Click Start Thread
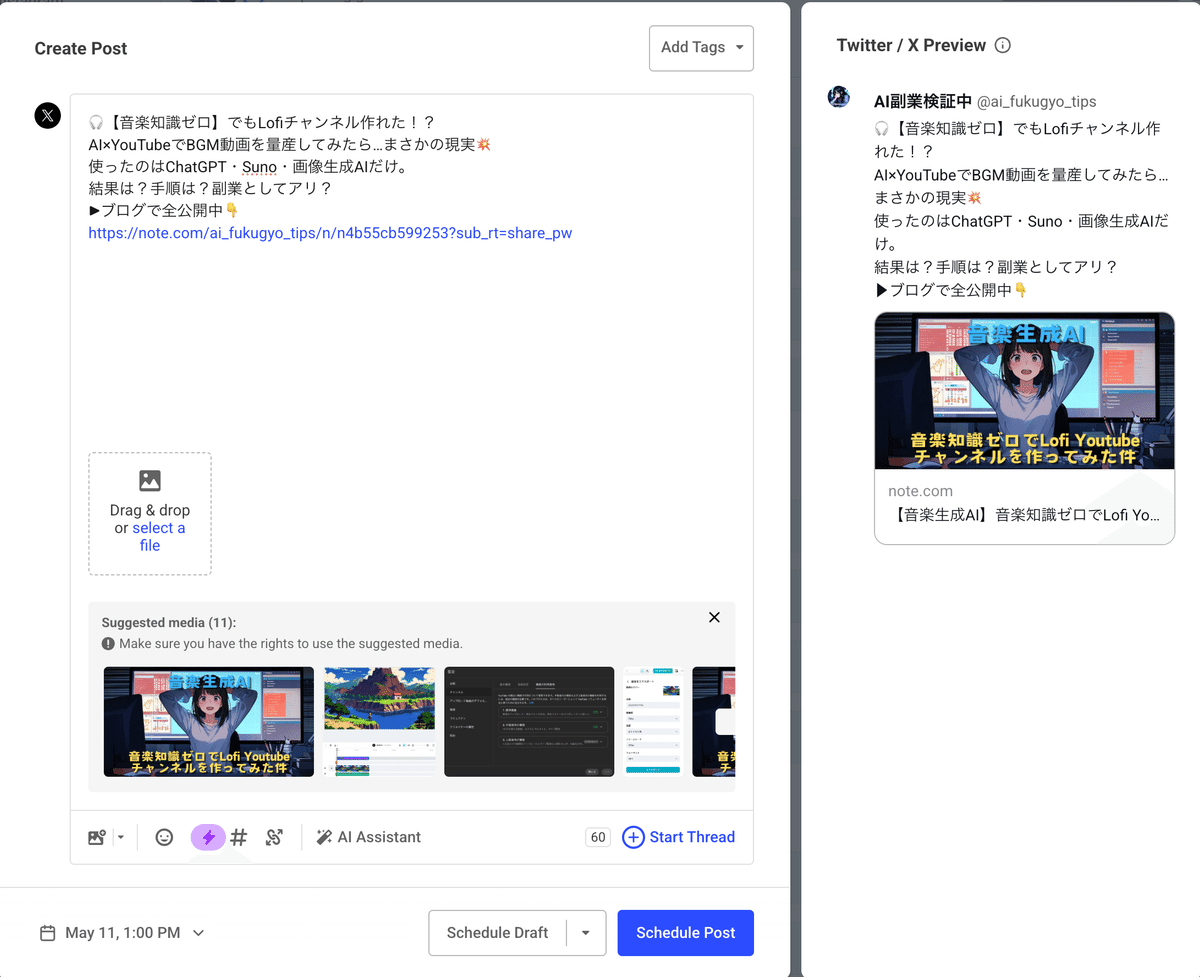Screen dimensions: 1200x977 coord(679,836)
